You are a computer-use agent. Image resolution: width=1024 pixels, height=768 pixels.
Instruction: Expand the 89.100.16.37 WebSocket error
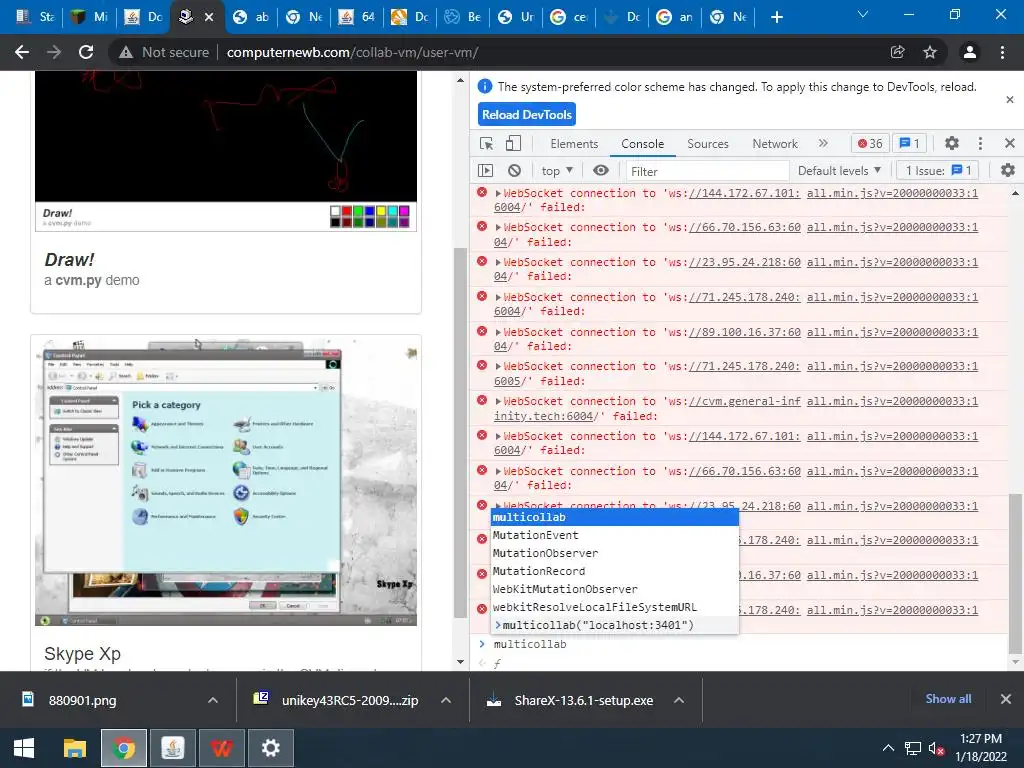coord(498,332)
